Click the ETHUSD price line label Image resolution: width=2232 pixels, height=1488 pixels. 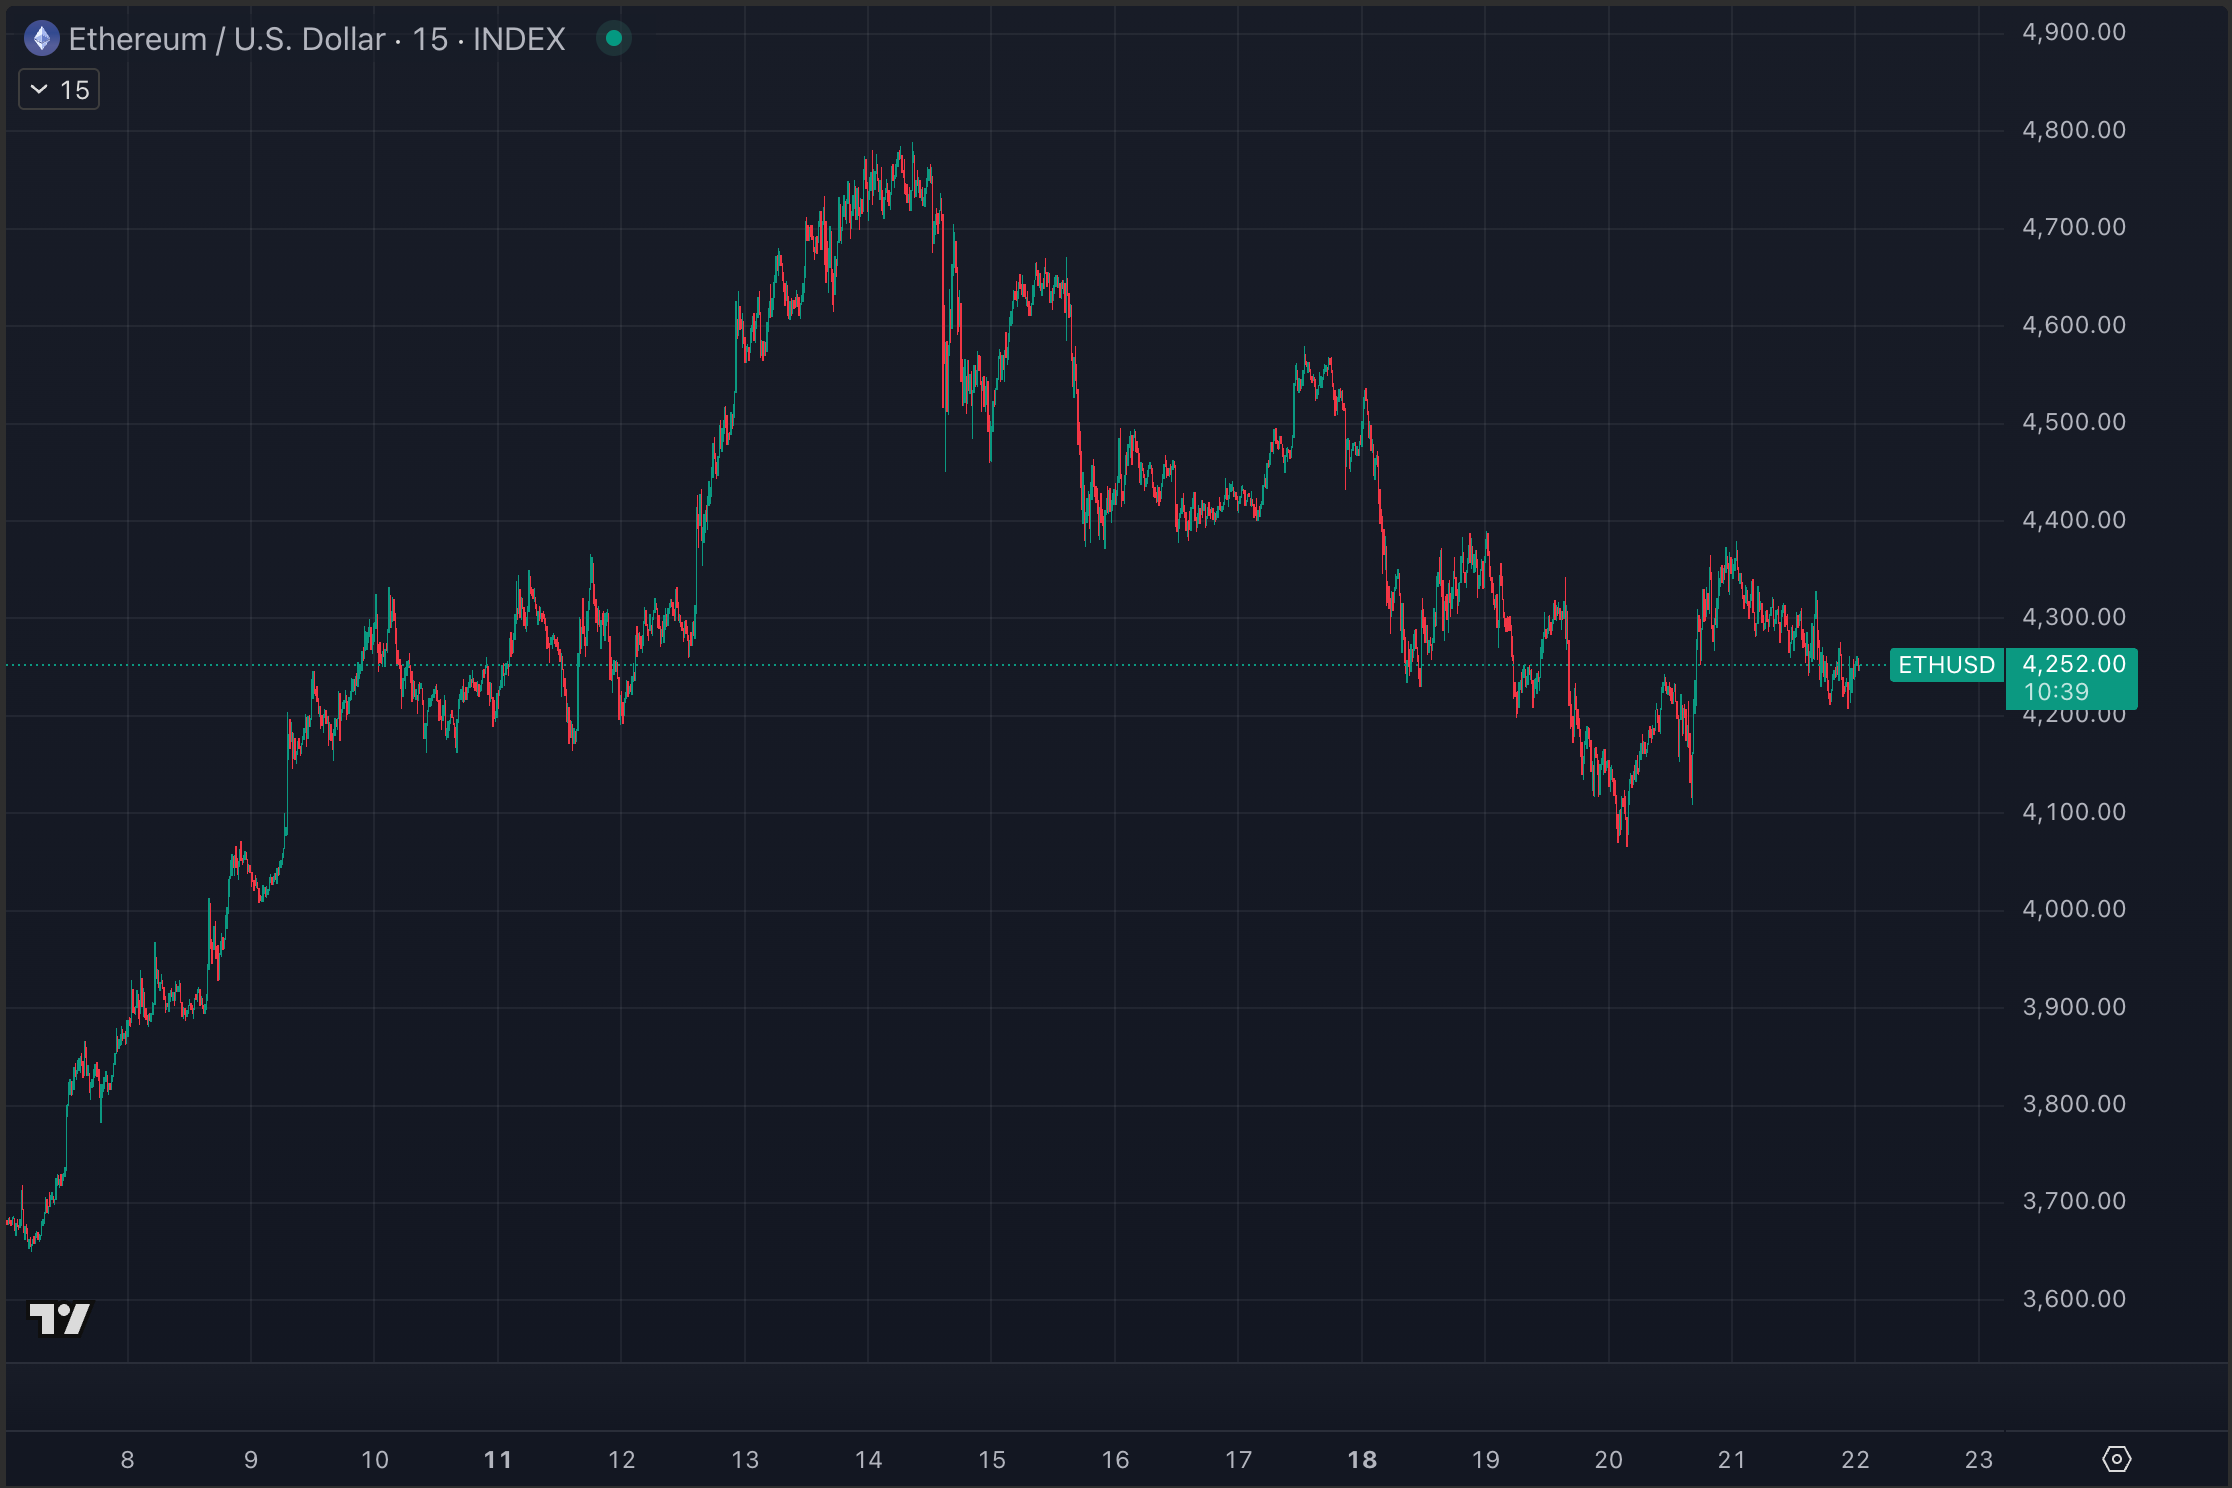pos(1946,665)
